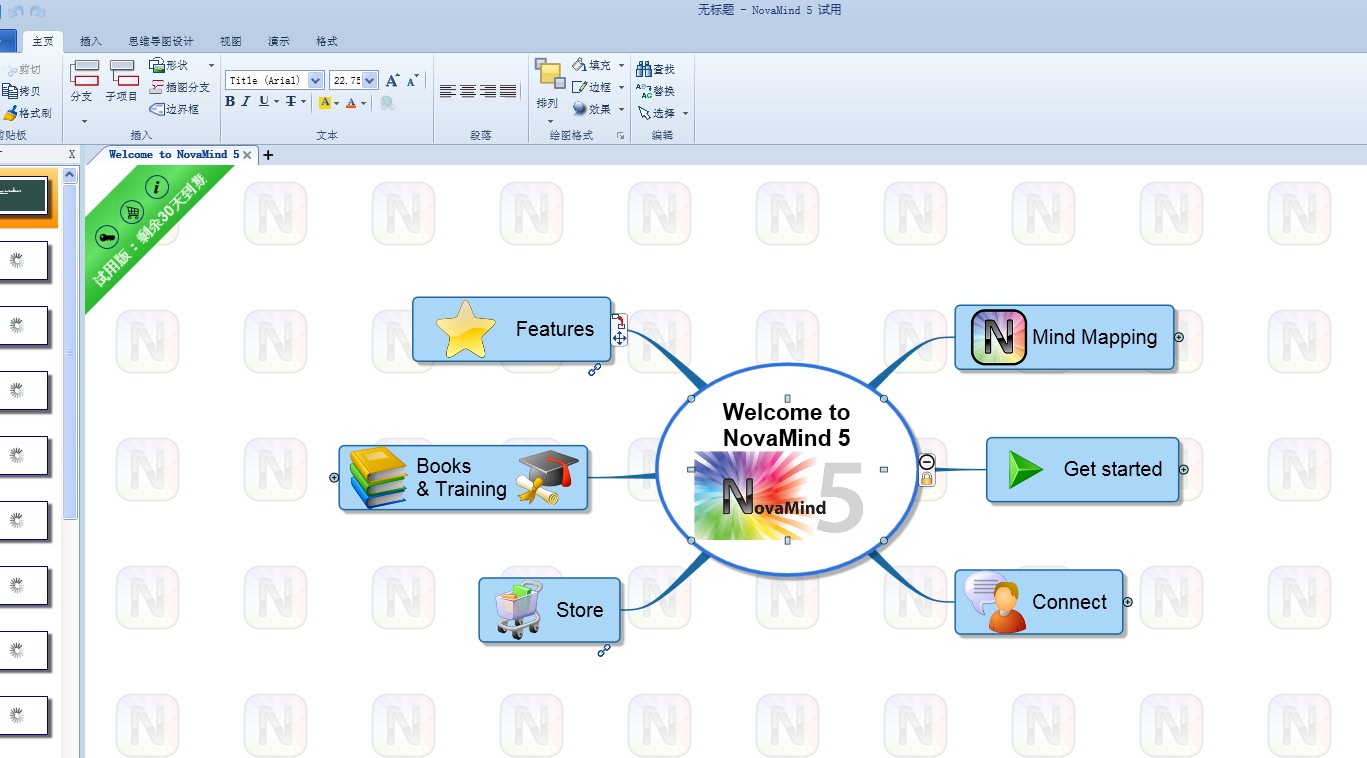Open the Title (Arial) font dropdown
The height and width of the screenshot is (758, 1367).
(316, 80)
